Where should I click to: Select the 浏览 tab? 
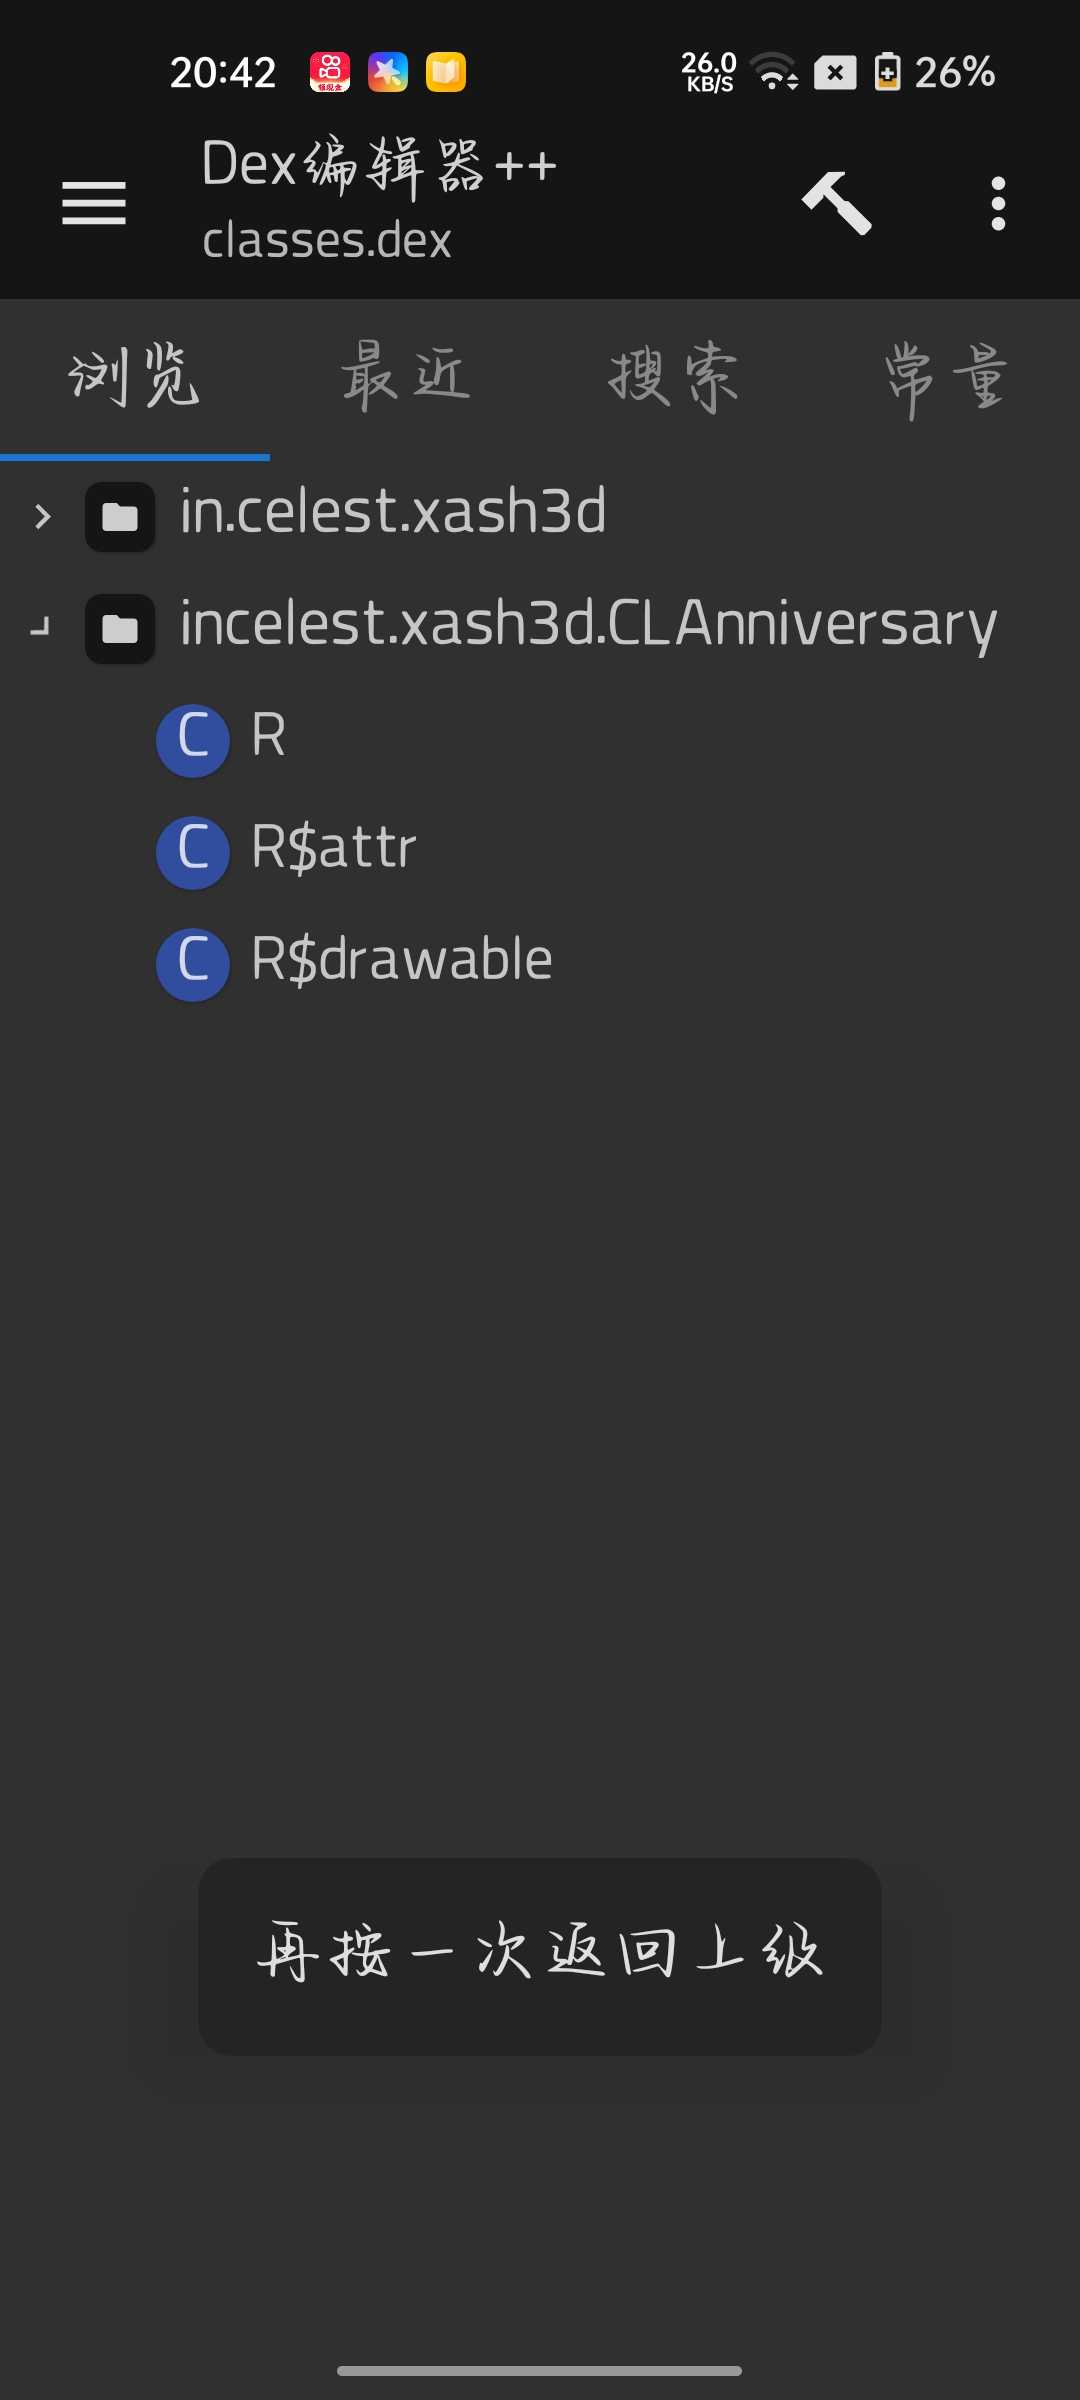[x=135, y=377]
